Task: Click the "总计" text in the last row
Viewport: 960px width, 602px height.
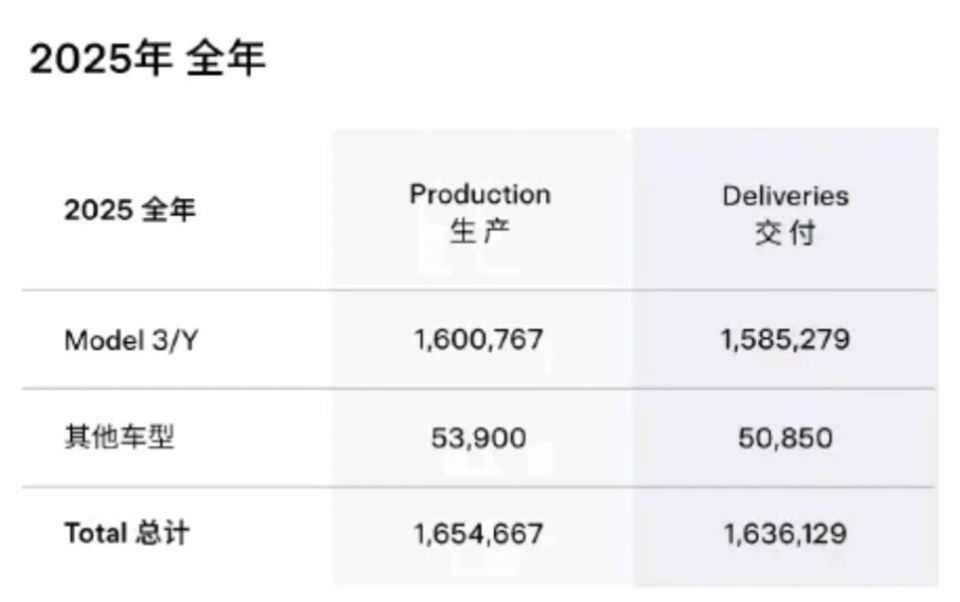Action: (160, 533)
